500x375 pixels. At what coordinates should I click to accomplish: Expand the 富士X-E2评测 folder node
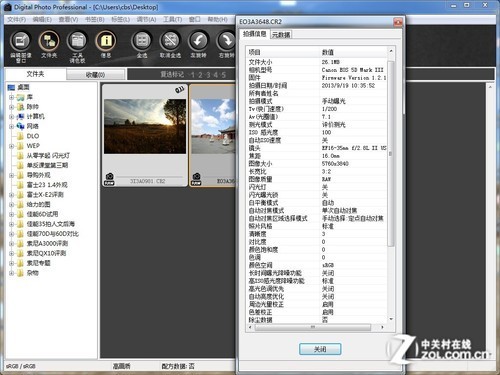(12, 195)
